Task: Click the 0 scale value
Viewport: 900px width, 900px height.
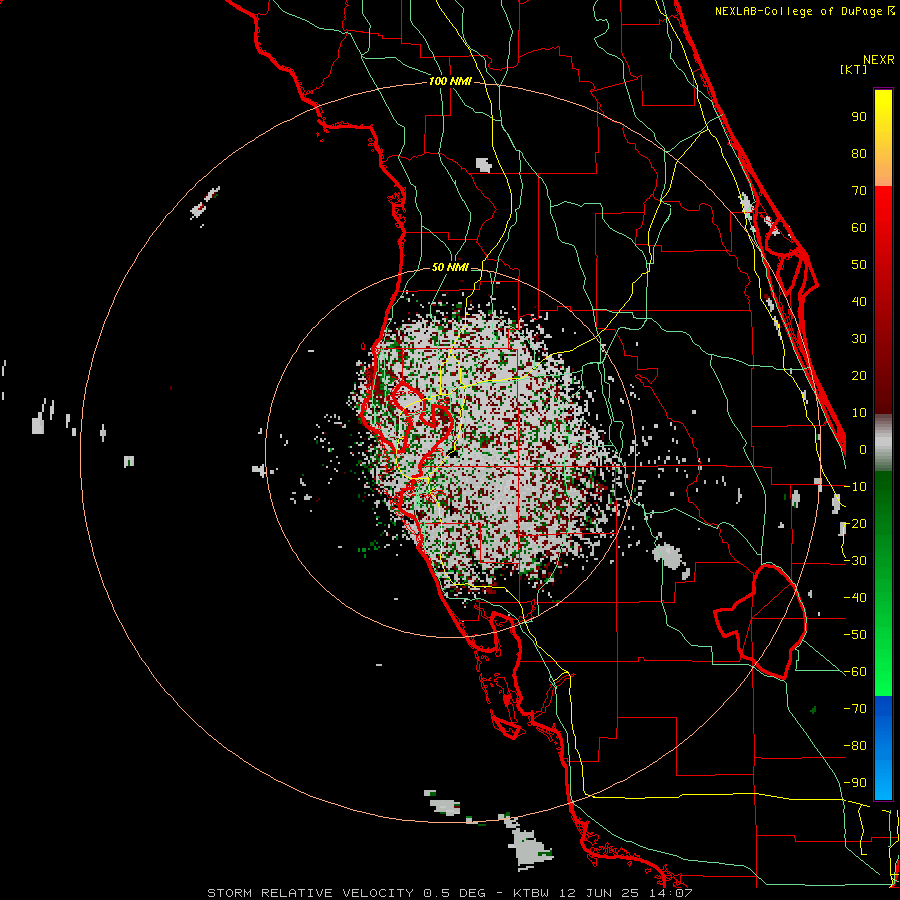Action: 863,449
